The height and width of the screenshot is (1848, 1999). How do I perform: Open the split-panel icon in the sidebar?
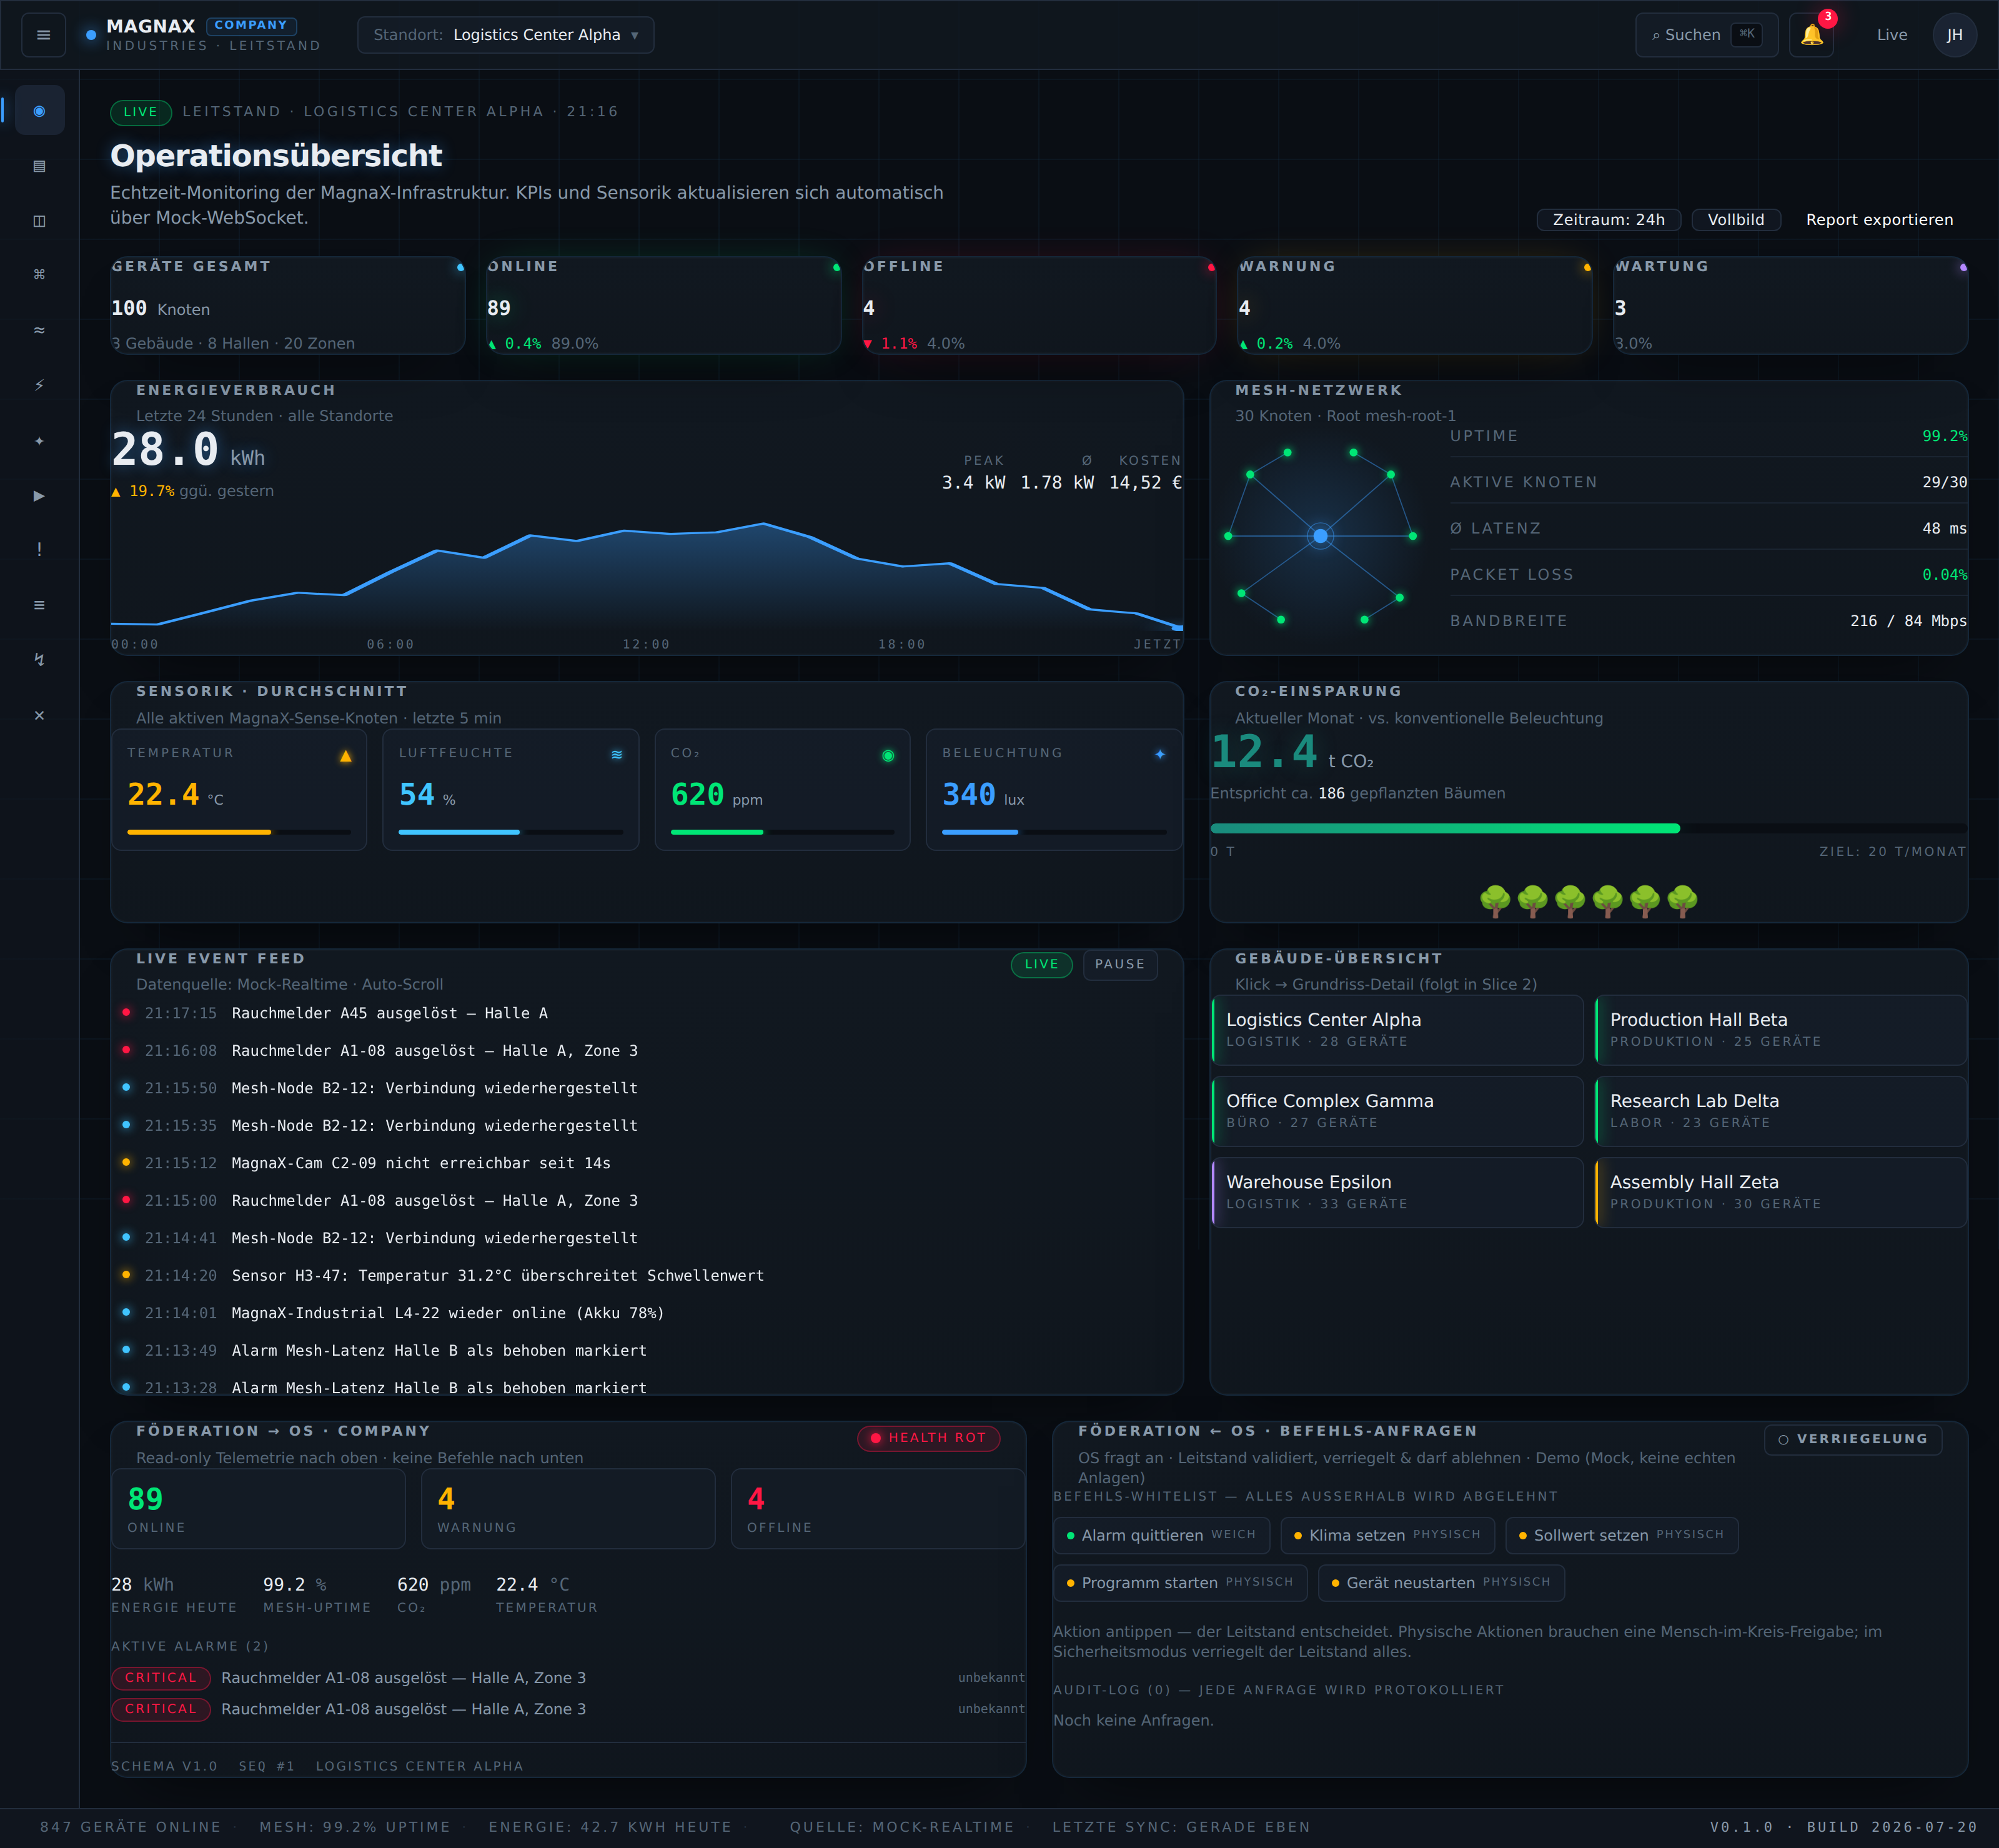pyautogui.click(x=39, y=221)
